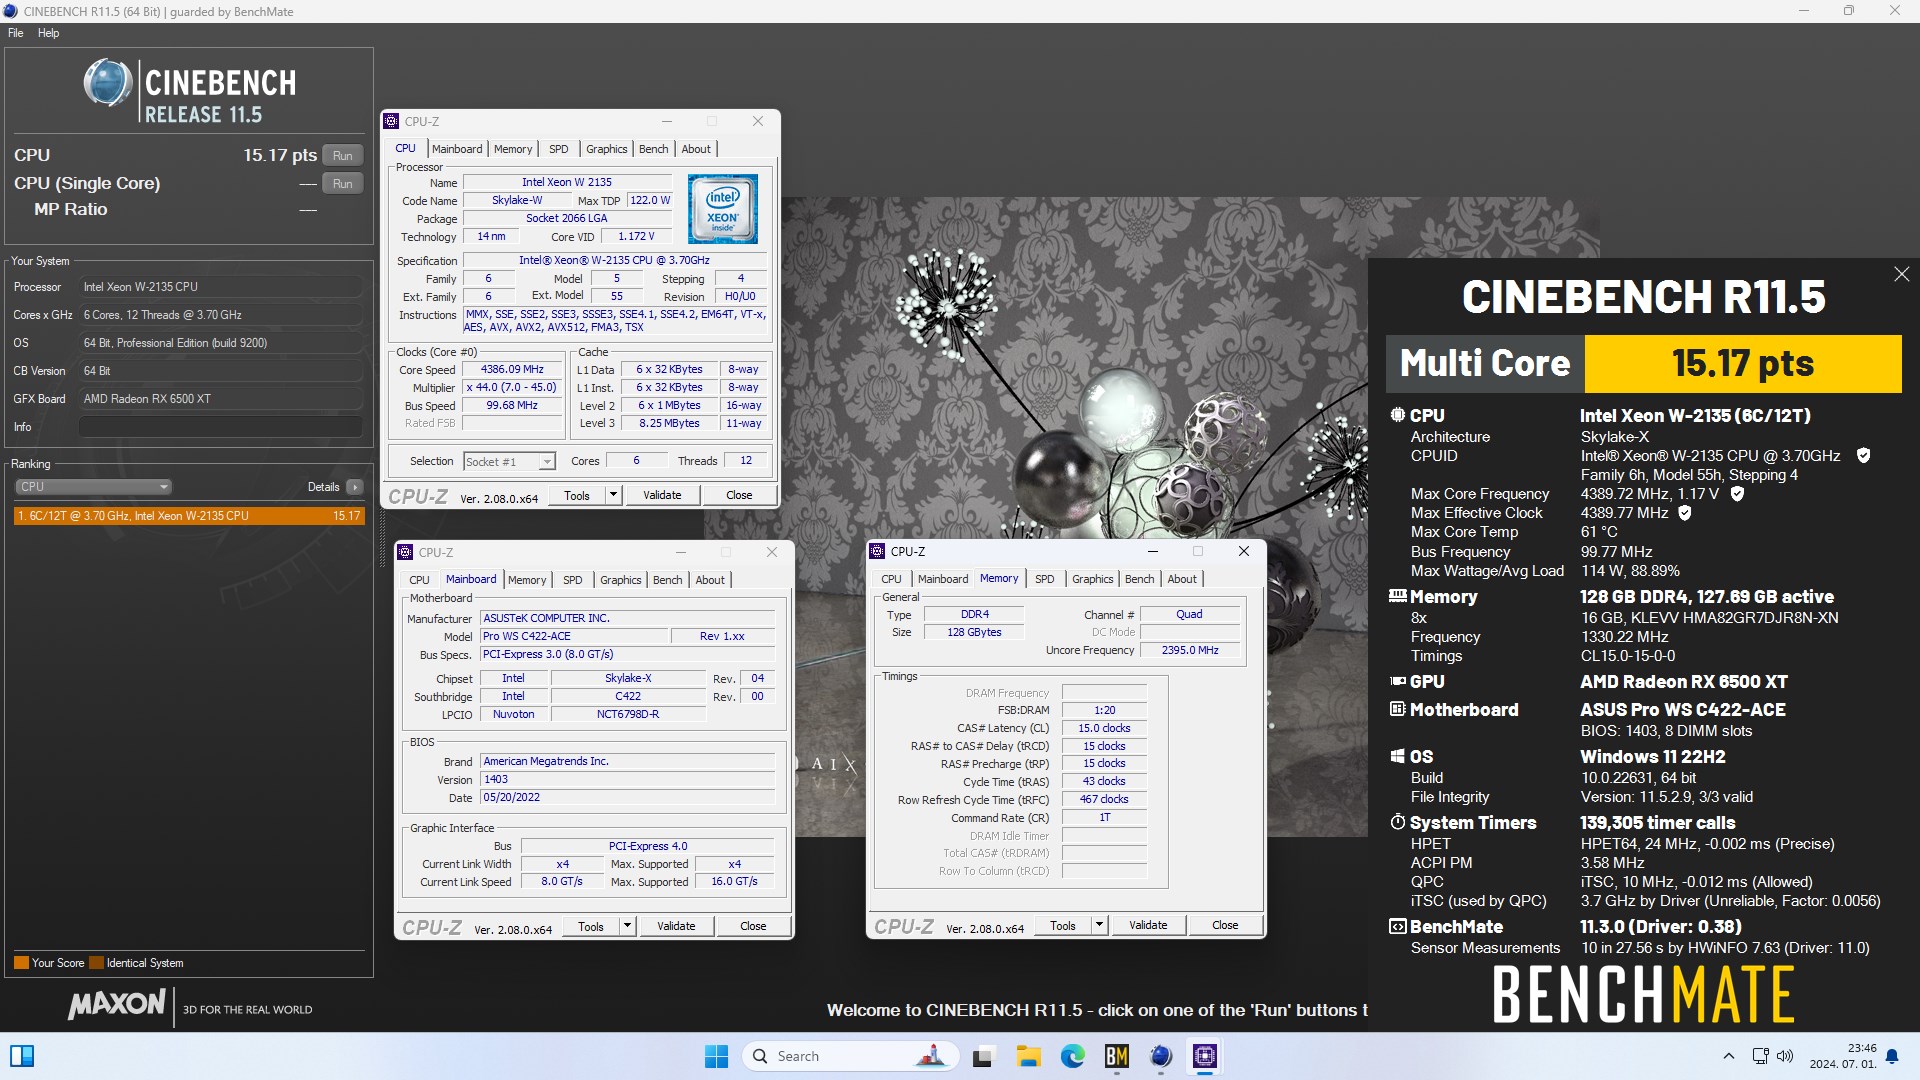Open the Task View taskbar icon
Screen dimensions: 1920x1080
click(984, 1056)
